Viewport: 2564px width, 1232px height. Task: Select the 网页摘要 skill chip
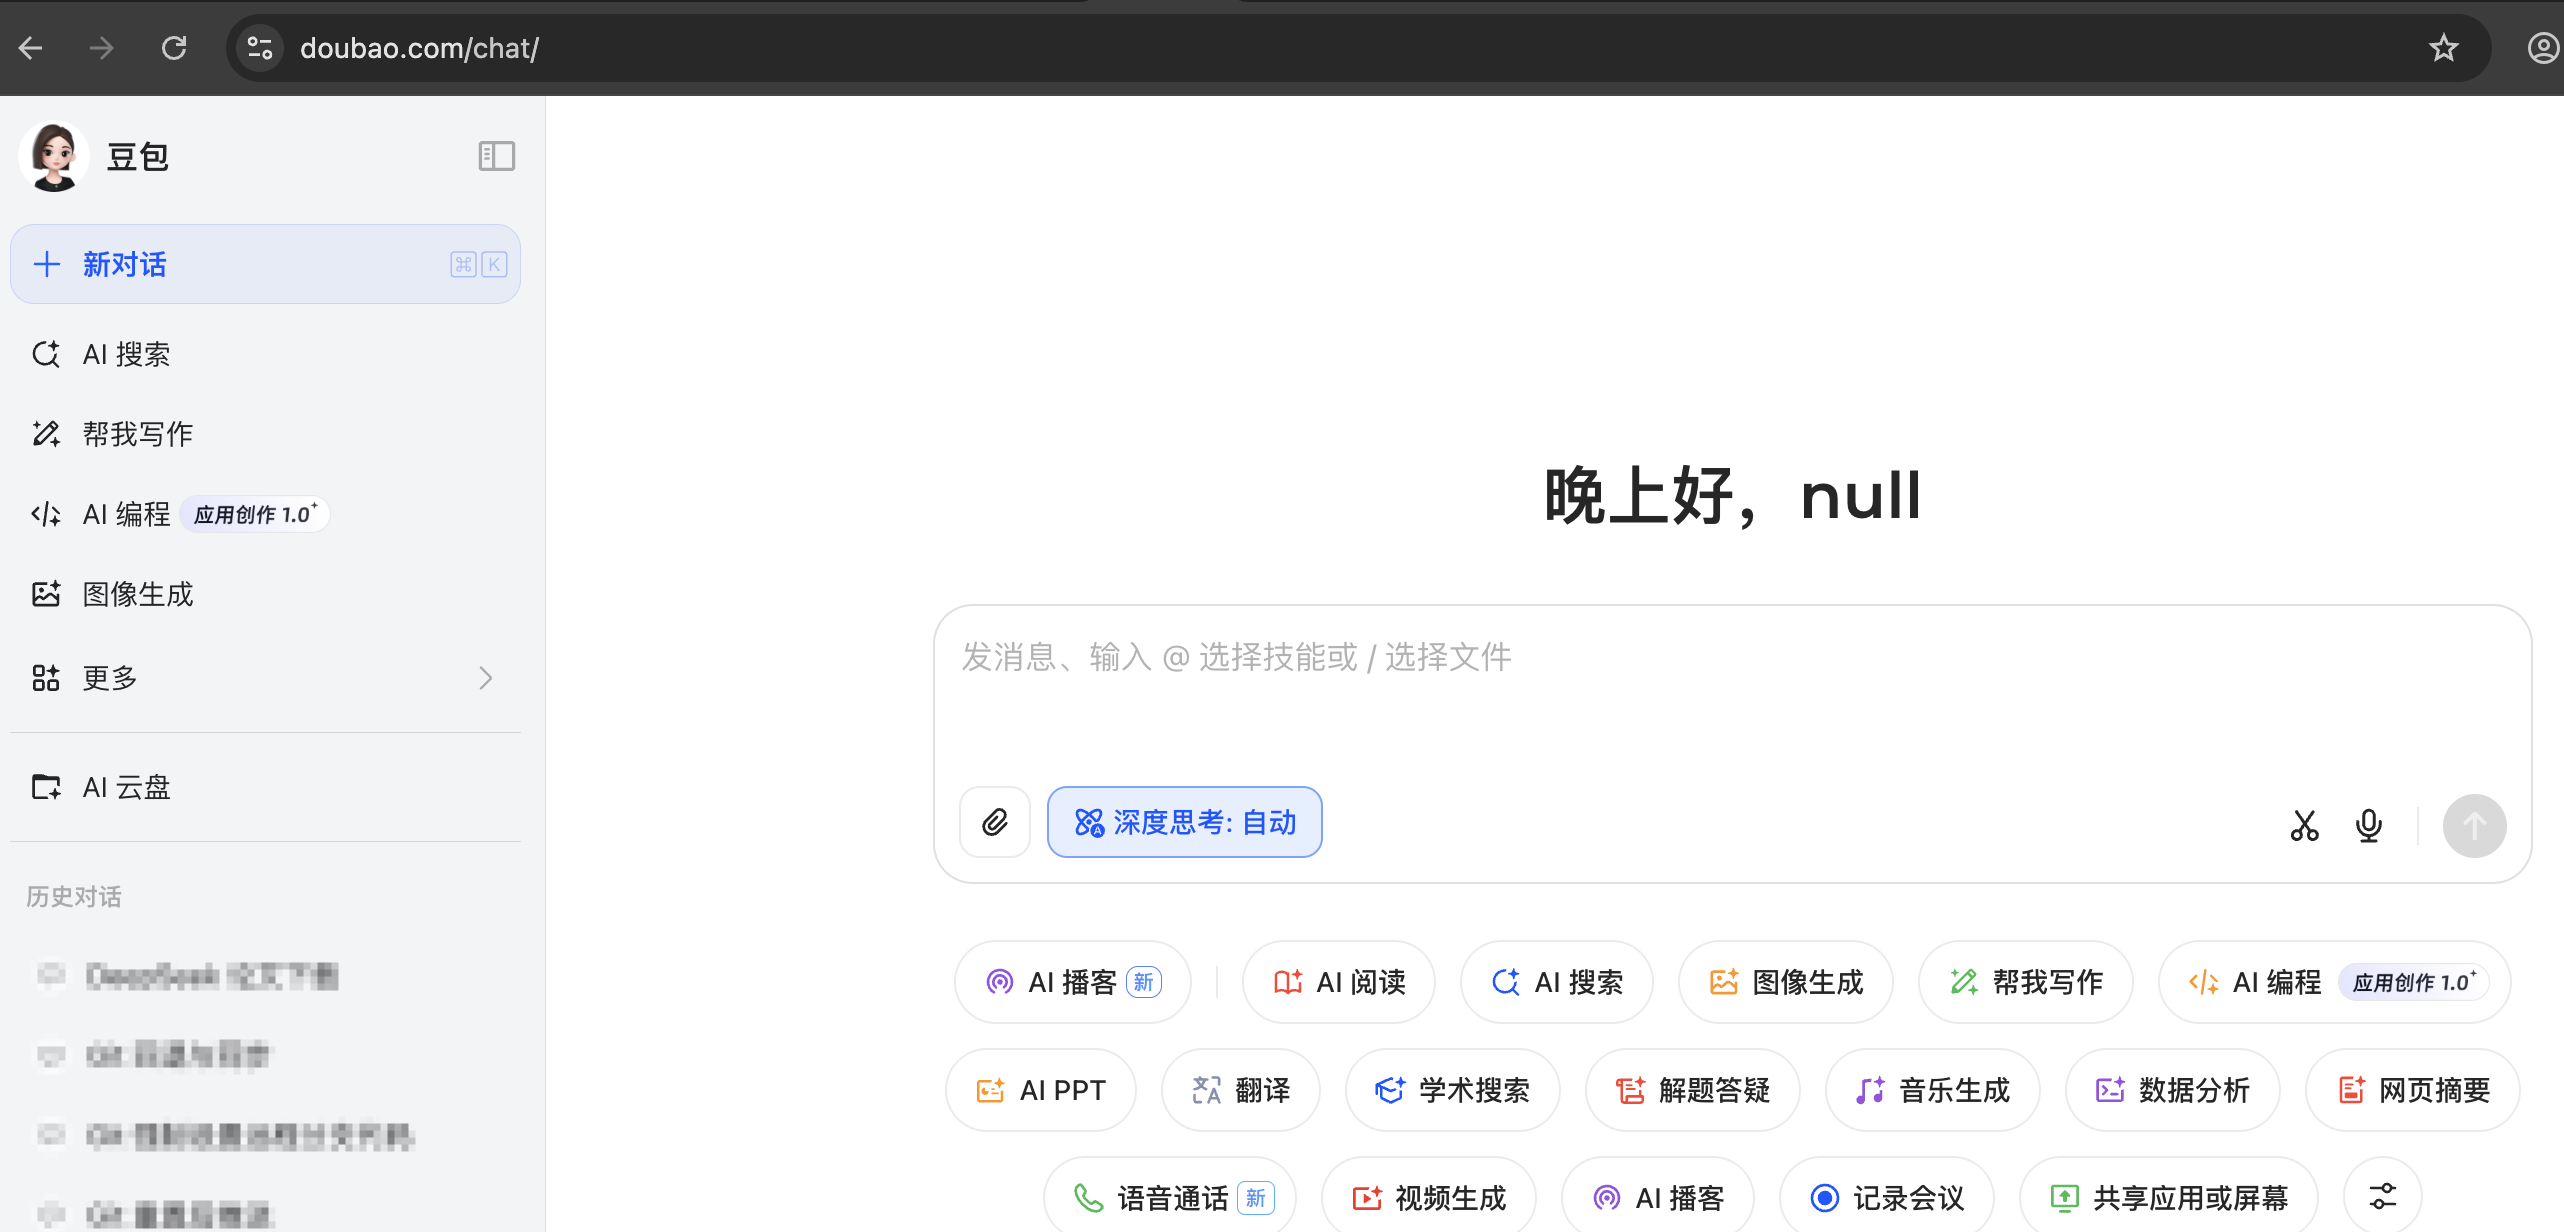2413,1090
